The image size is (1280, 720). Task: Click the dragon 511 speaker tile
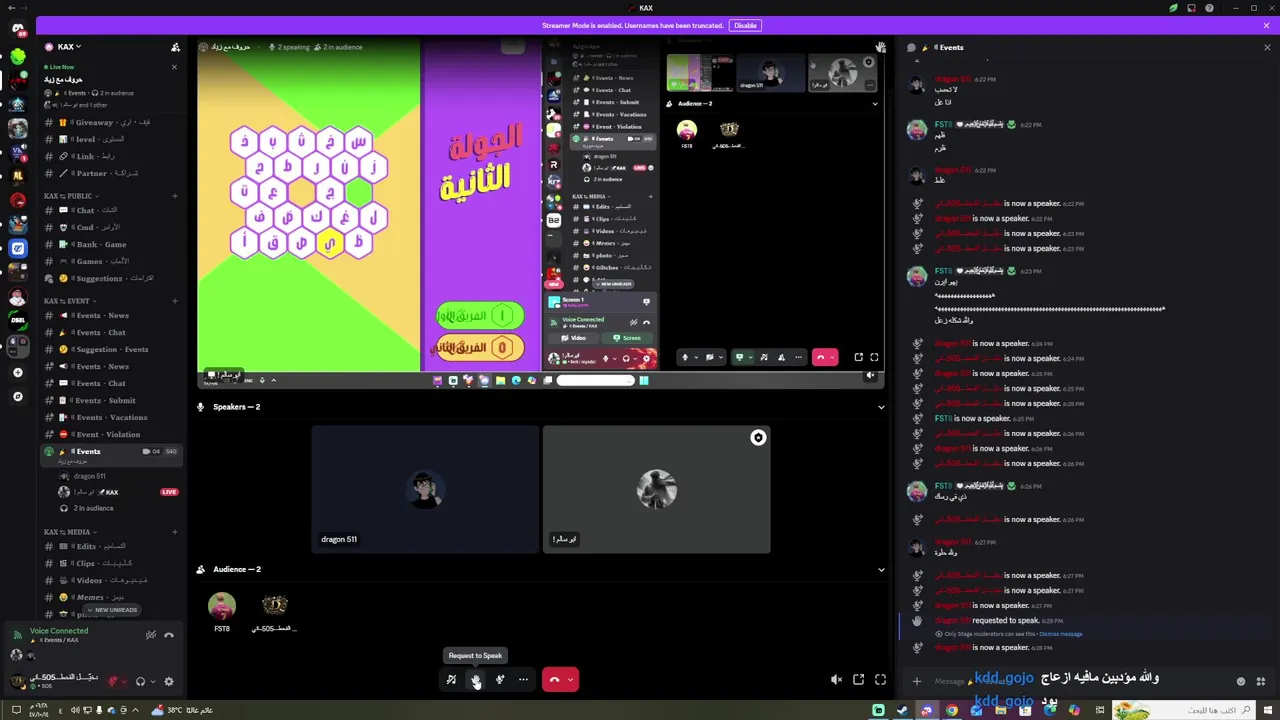[425, 489]
